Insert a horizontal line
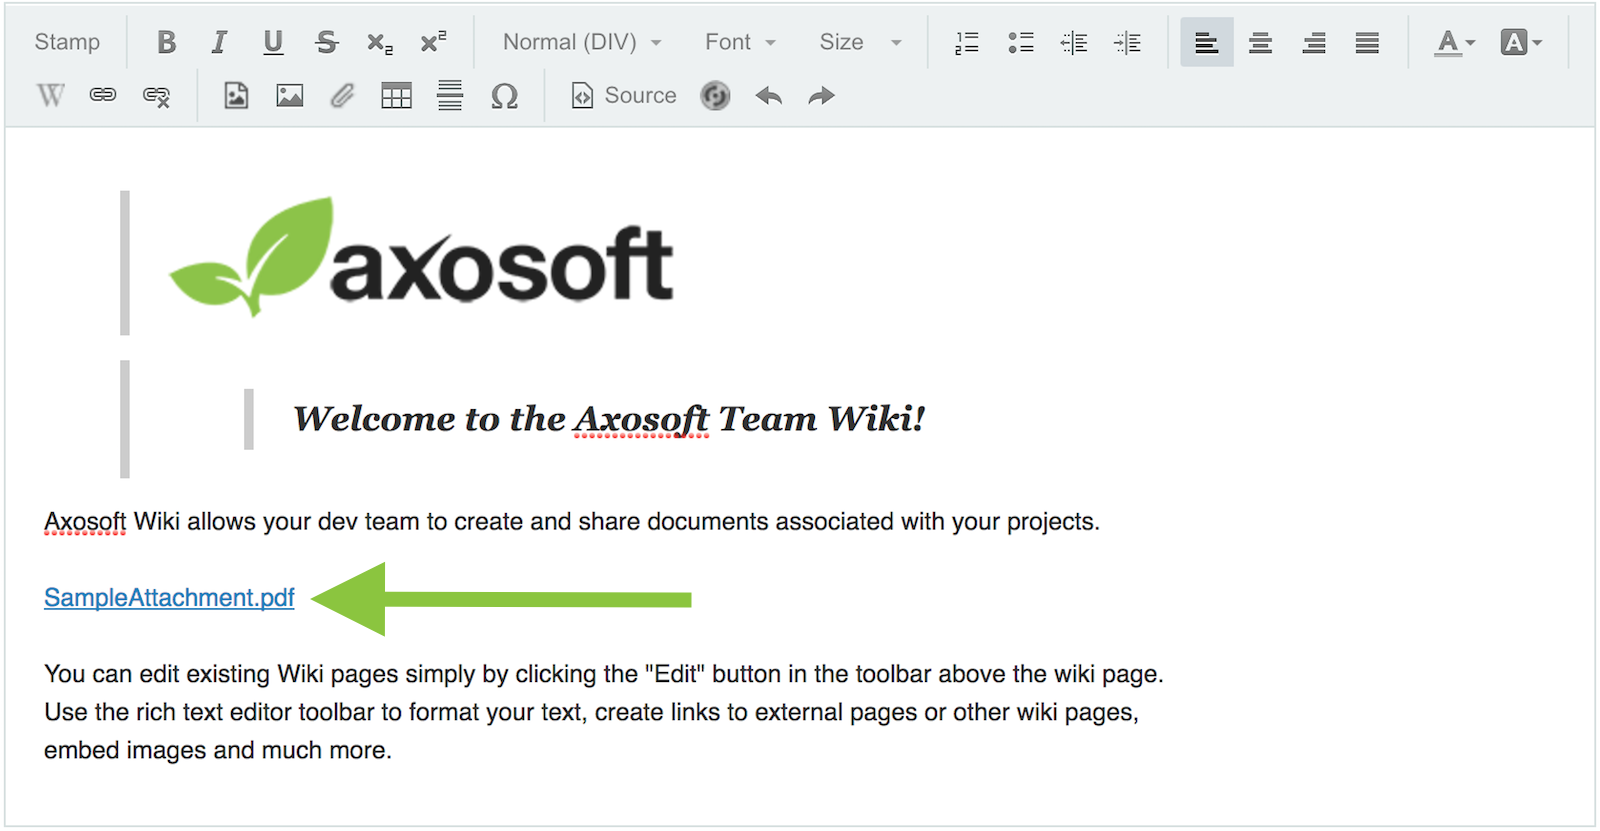 (x=450, y=95)
